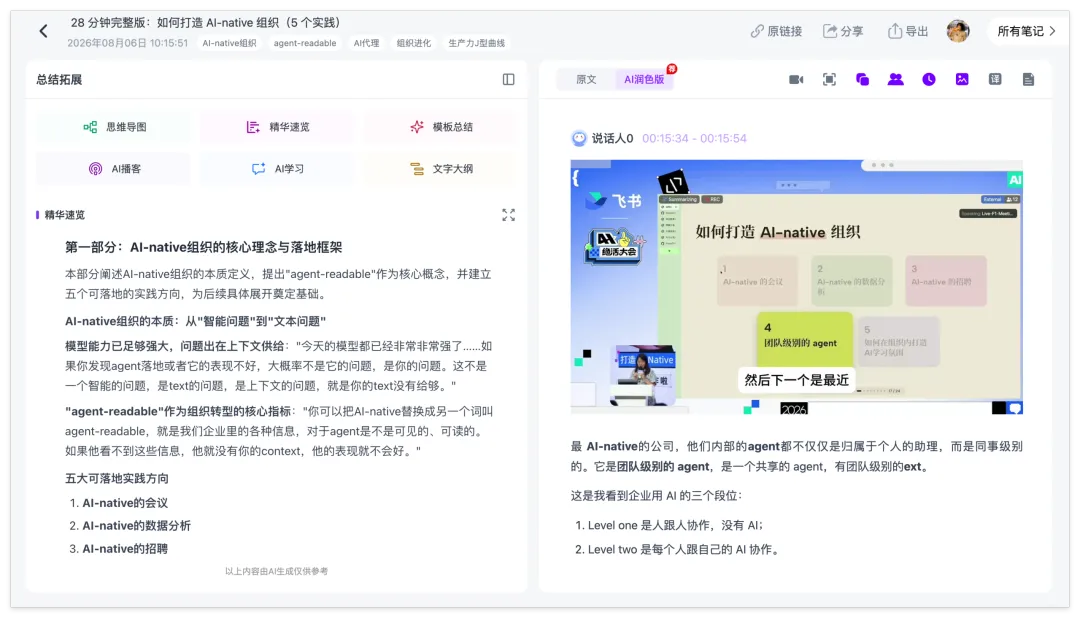Click the video camera icon
The height and width of the screenshot is (618, 1080).
[x=796, y=79]
